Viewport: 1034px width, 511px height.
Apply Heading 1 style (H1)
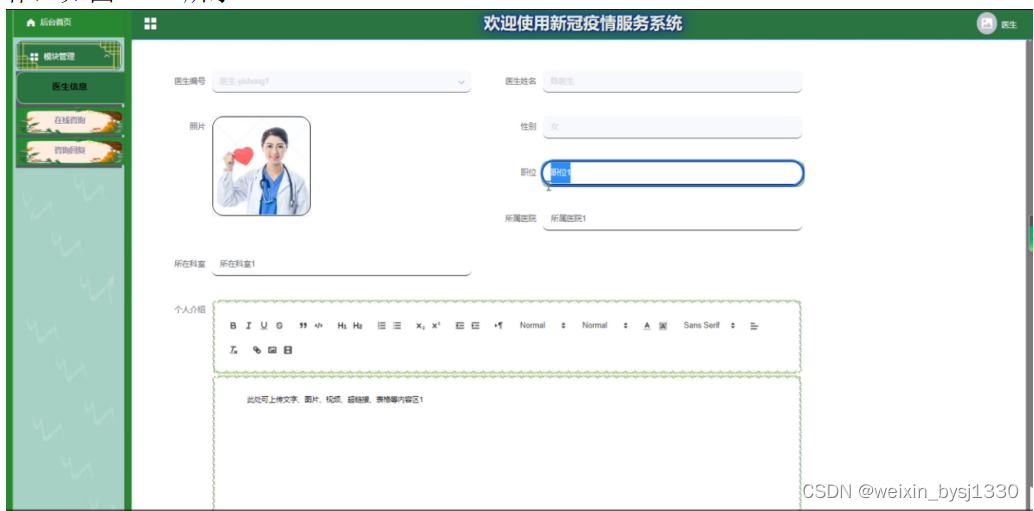(342, 326)
